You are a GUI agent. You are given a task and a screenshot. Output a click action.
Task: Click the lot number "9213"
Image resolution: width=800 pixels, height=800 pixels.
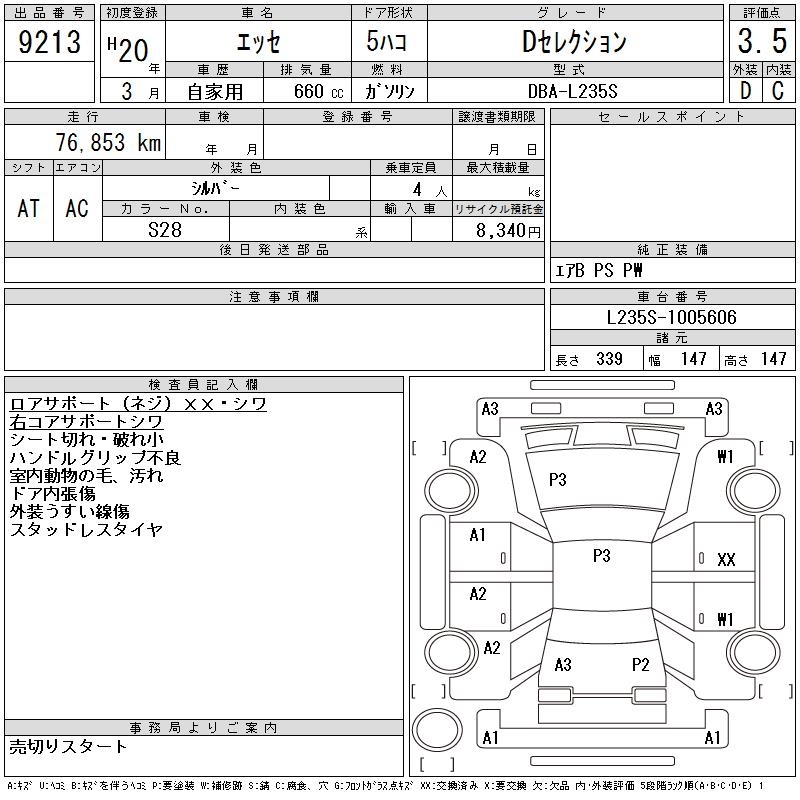[x=49, y=41]
